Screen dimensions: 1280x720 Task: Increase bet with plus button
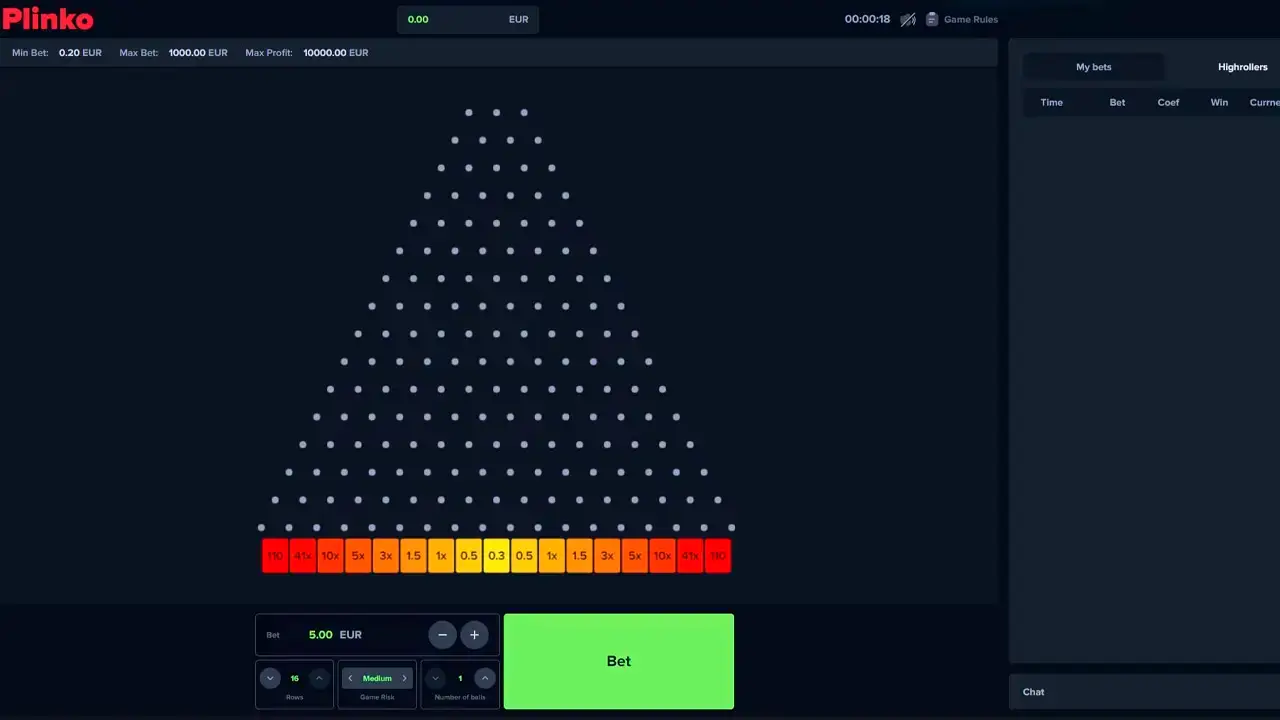click(474, 635)
